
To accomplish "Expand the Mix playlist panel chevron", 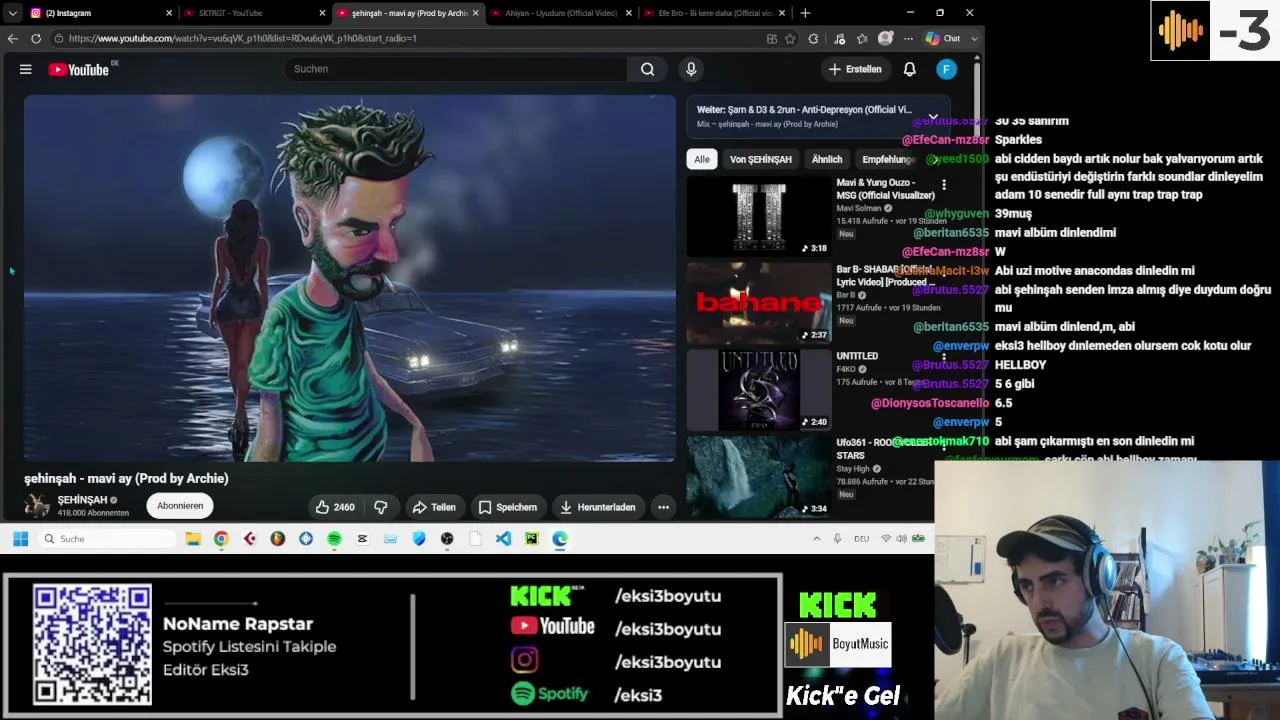I will tap(932, 116).
